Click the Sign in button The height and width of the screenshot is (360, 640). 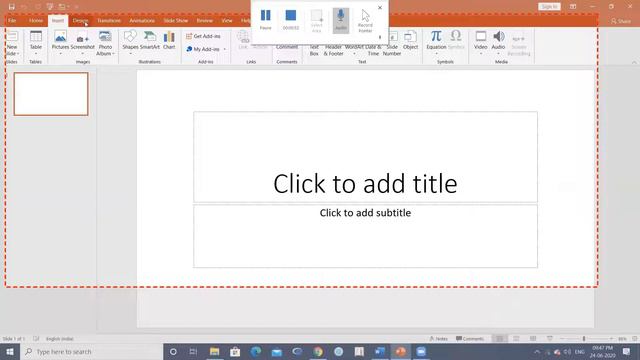[x=549, y=7]
